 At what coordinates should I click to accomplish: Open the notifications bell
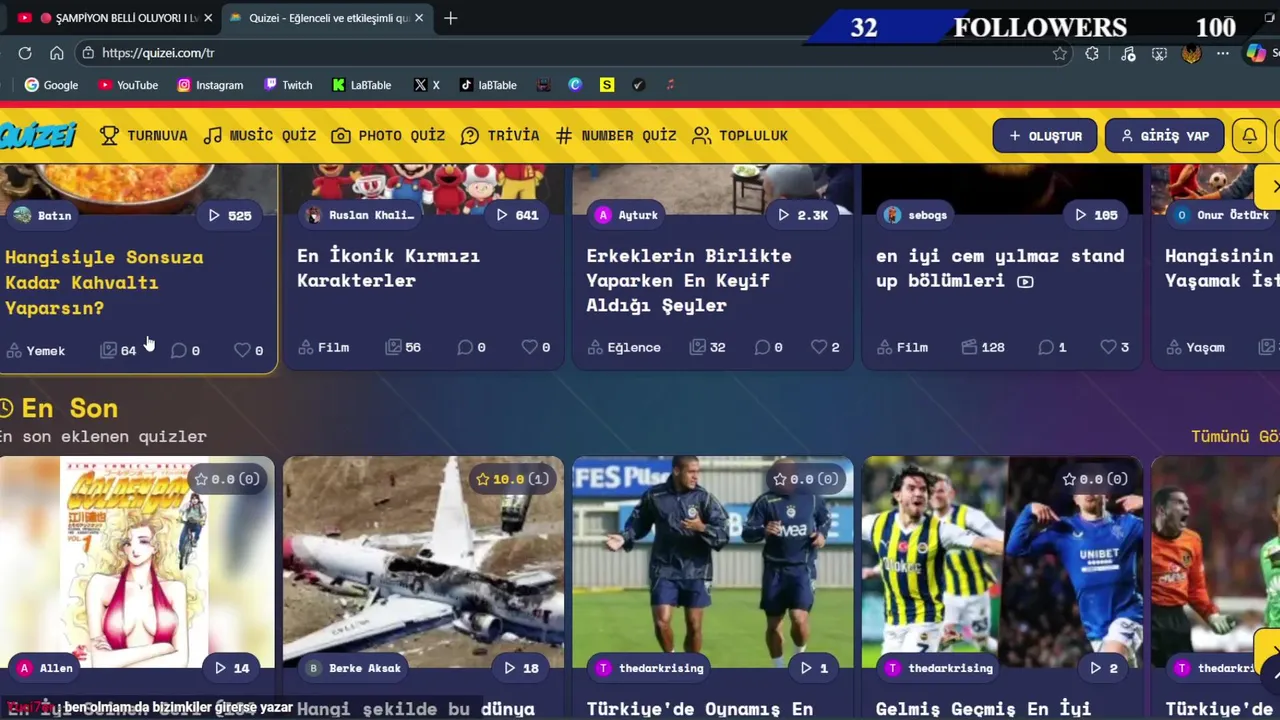coord(1250,136)
